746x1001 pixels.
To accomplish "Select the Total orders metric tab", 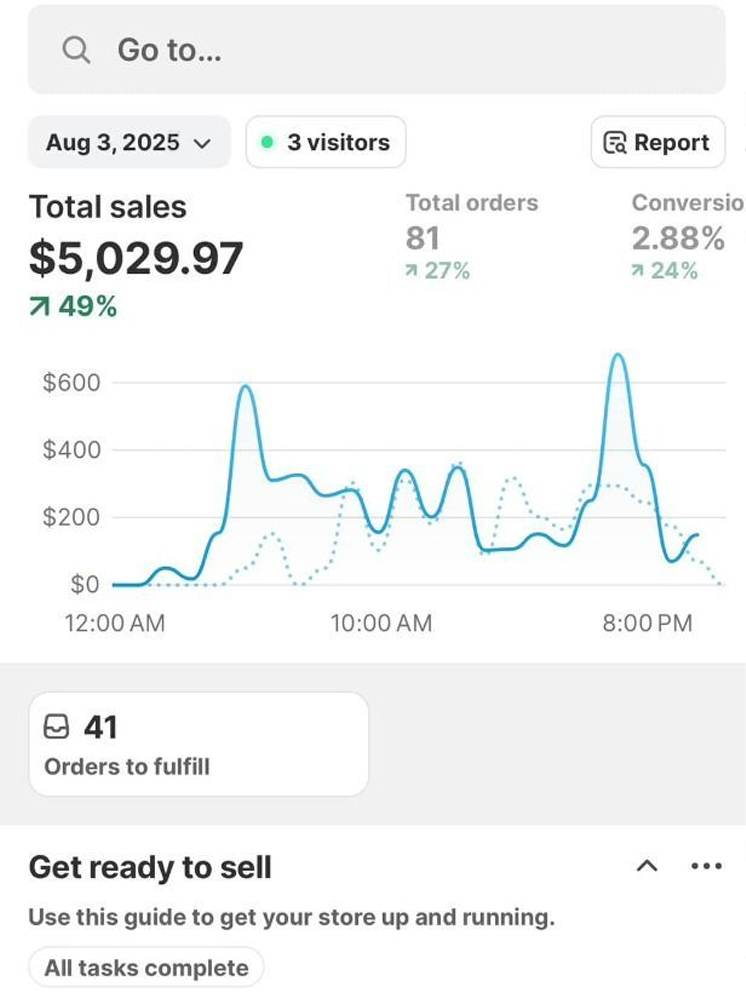I will pos(471,237).
